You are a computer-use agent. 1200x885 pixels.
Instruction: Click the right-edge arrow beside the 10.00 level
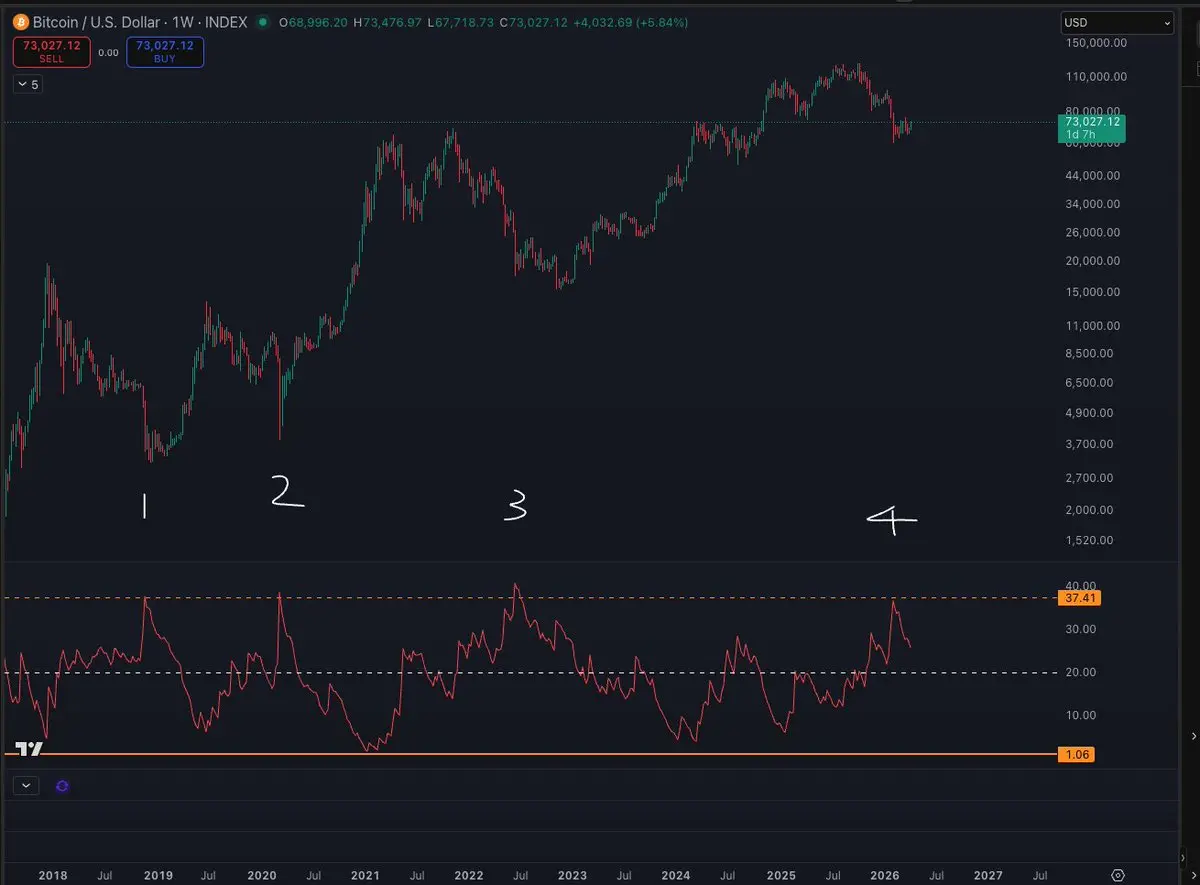pyautogui.click(x=1195, y=735)
